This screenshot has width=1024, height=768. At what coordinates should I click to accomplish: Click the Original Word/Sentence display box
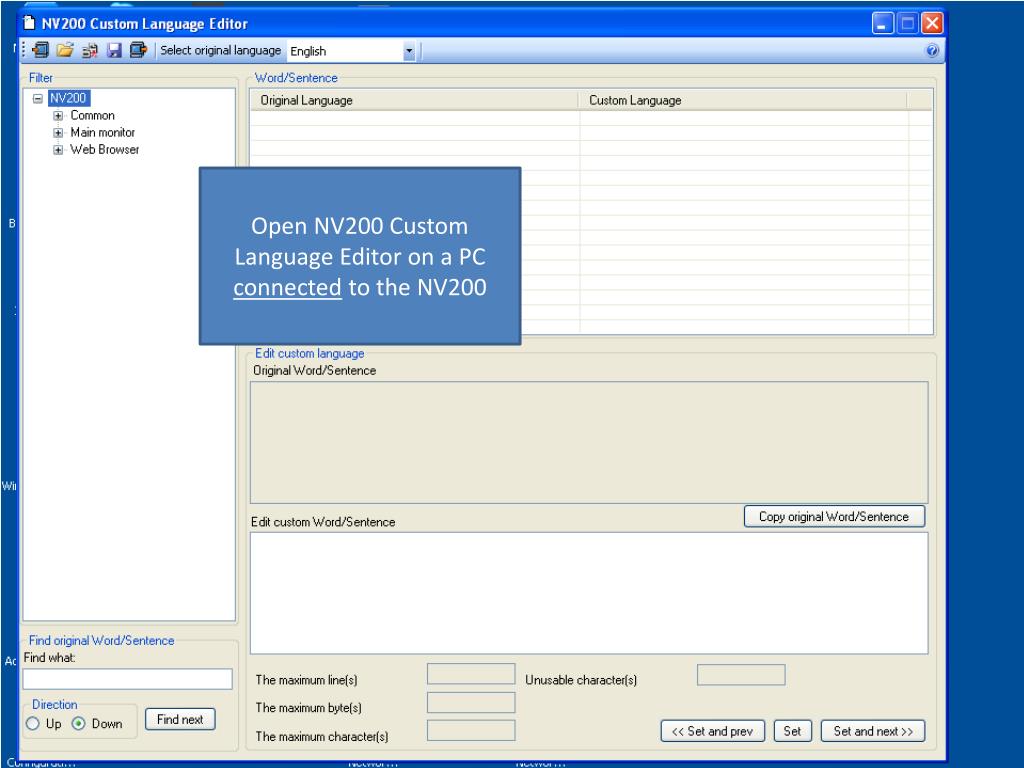click(589, 442)
